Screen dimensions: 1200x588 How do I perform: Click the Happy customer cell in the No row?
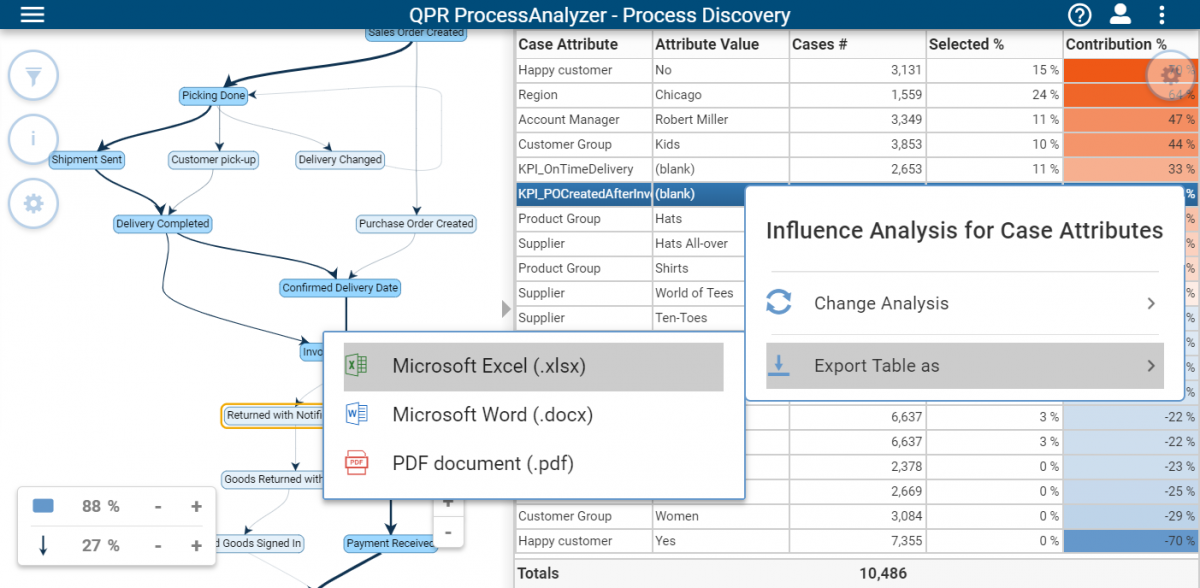(583, 70)
